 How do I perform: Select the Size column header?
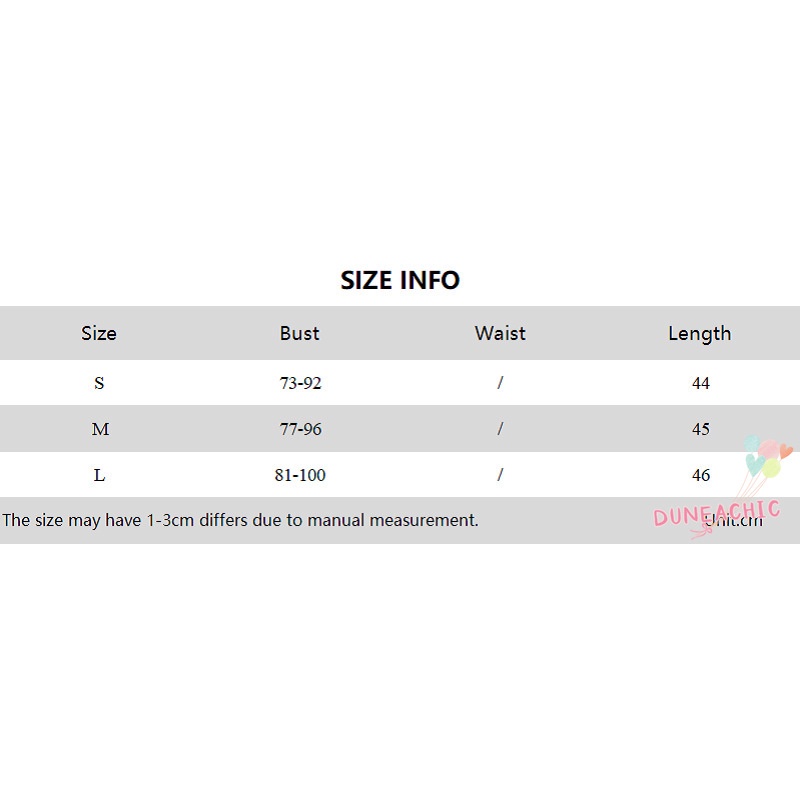[x=99, y=333]
